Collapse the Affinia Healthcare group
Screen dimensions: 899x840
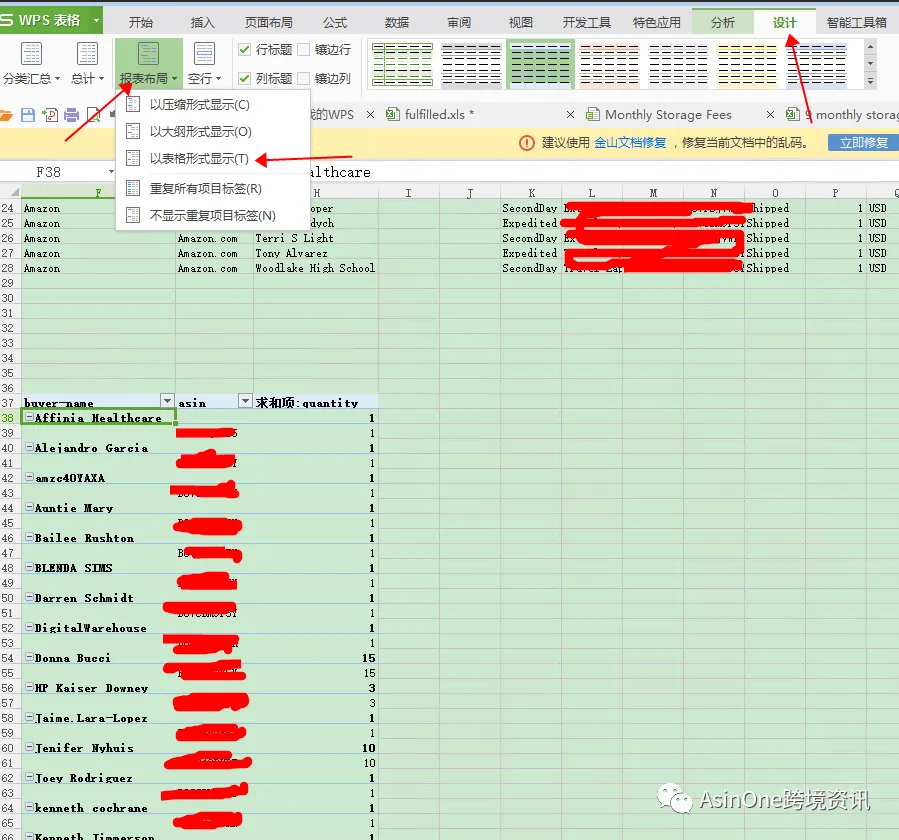(x=29, y=417)
